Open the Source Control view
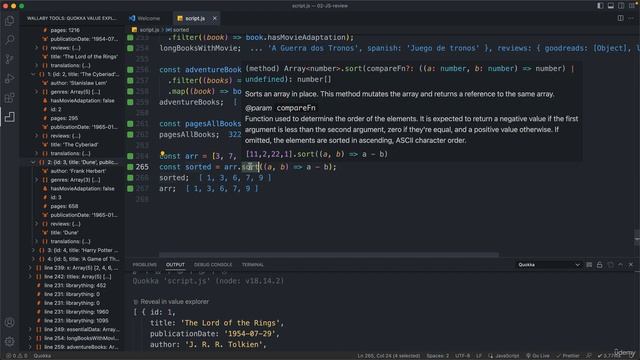This screenshot has height=360, width=640. point(9,59)
